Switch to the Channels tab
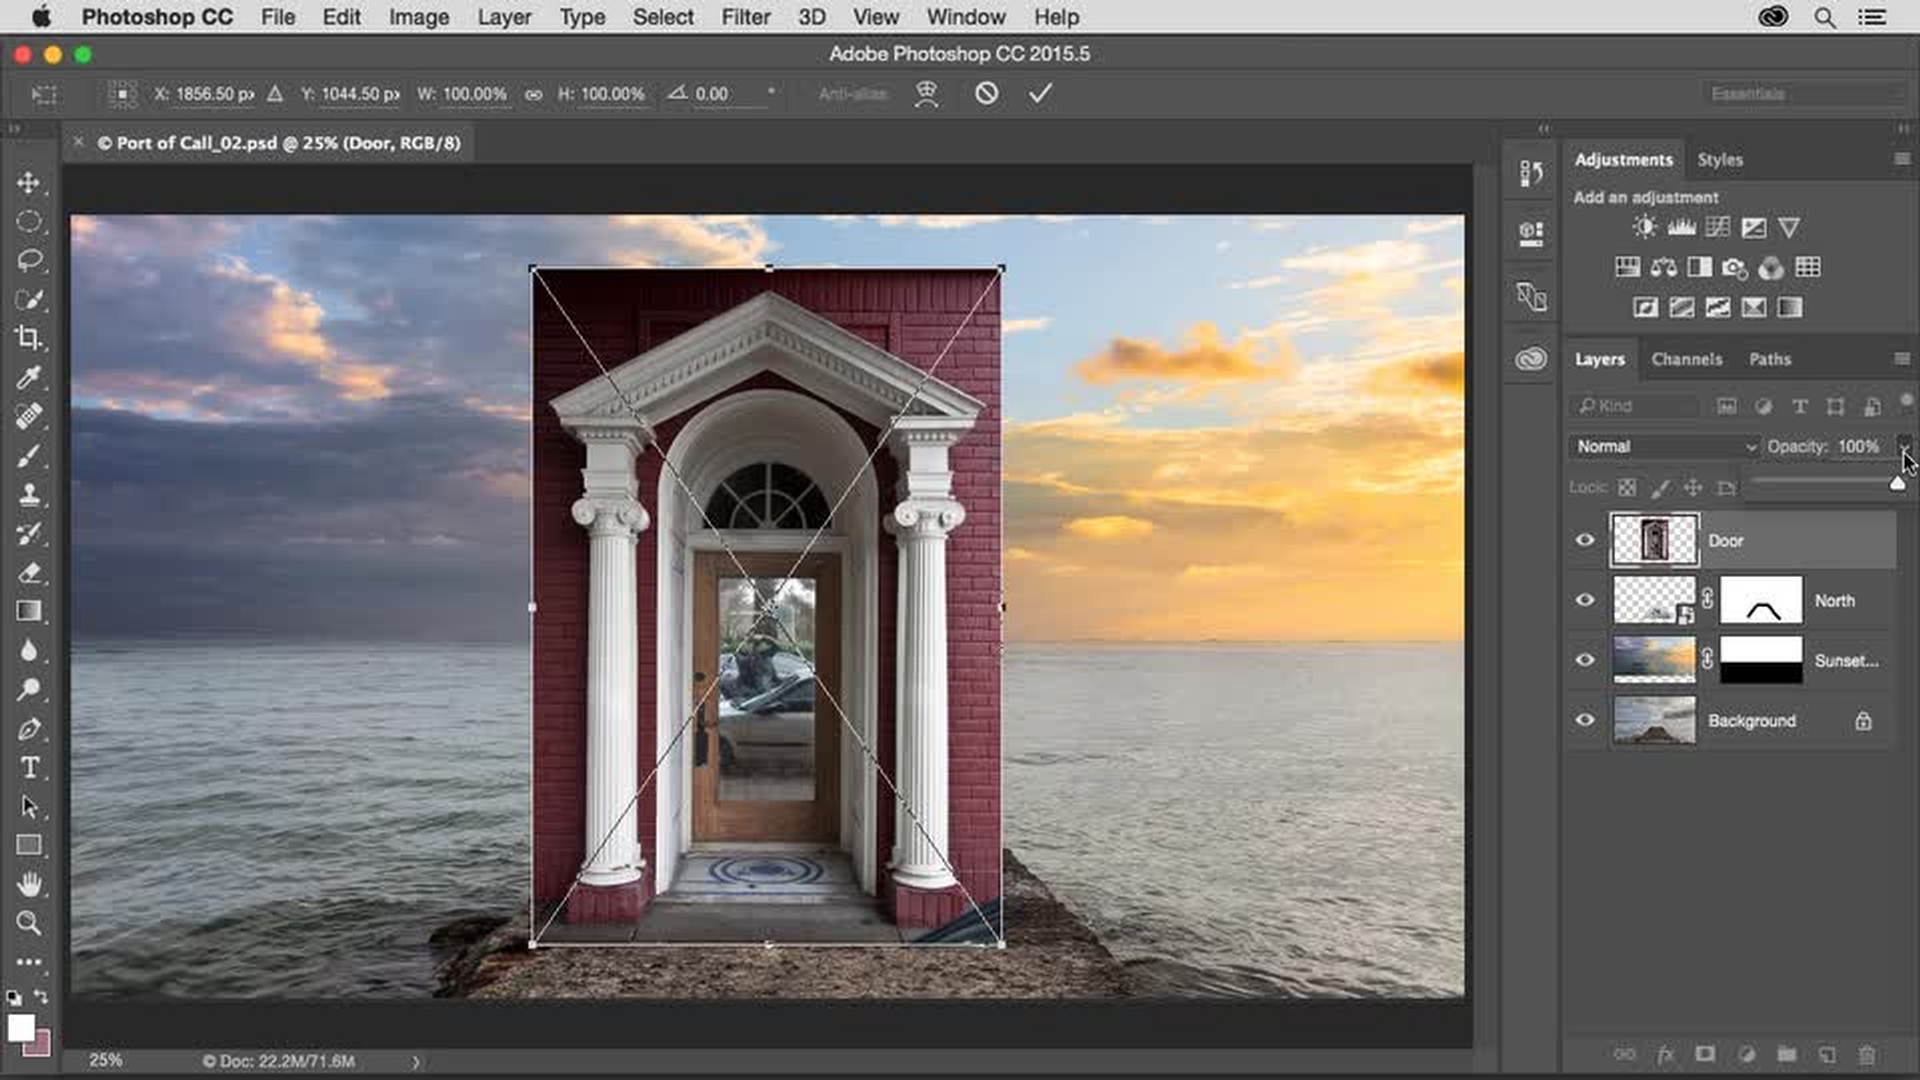 click(x=1687, y=359)
